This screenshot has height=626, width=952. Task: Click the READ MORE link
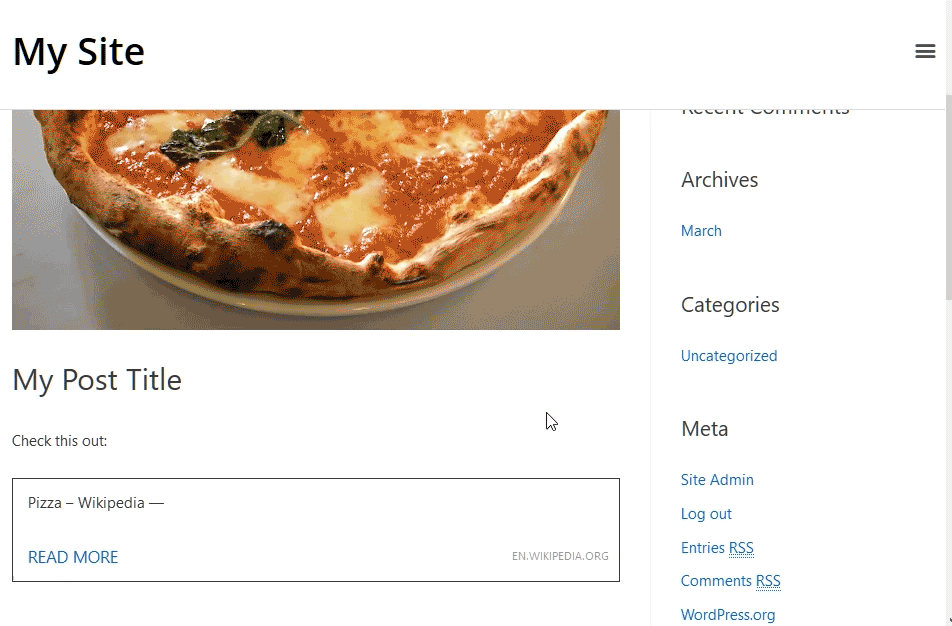[73, 557]
